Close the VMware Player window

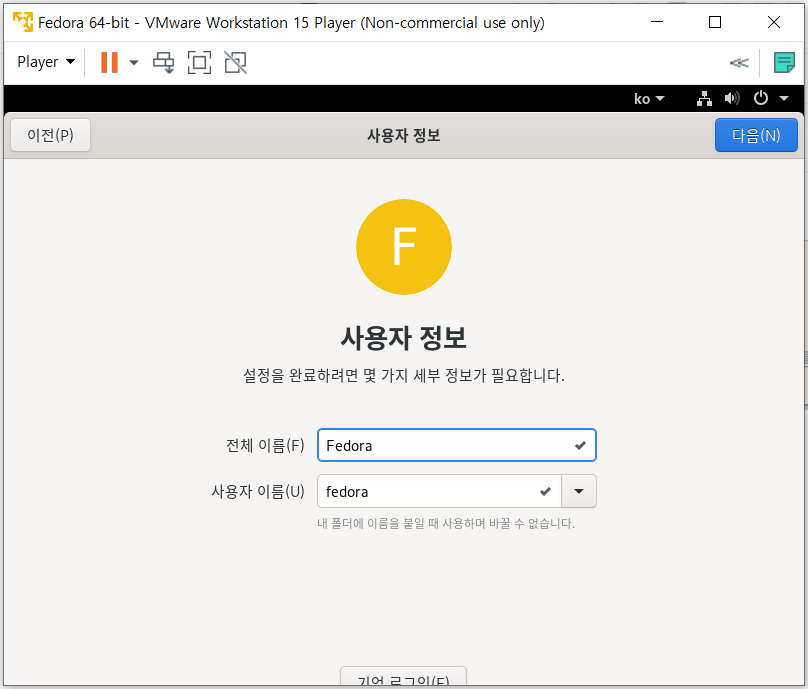pyautogui.click(x=773, y=22)
